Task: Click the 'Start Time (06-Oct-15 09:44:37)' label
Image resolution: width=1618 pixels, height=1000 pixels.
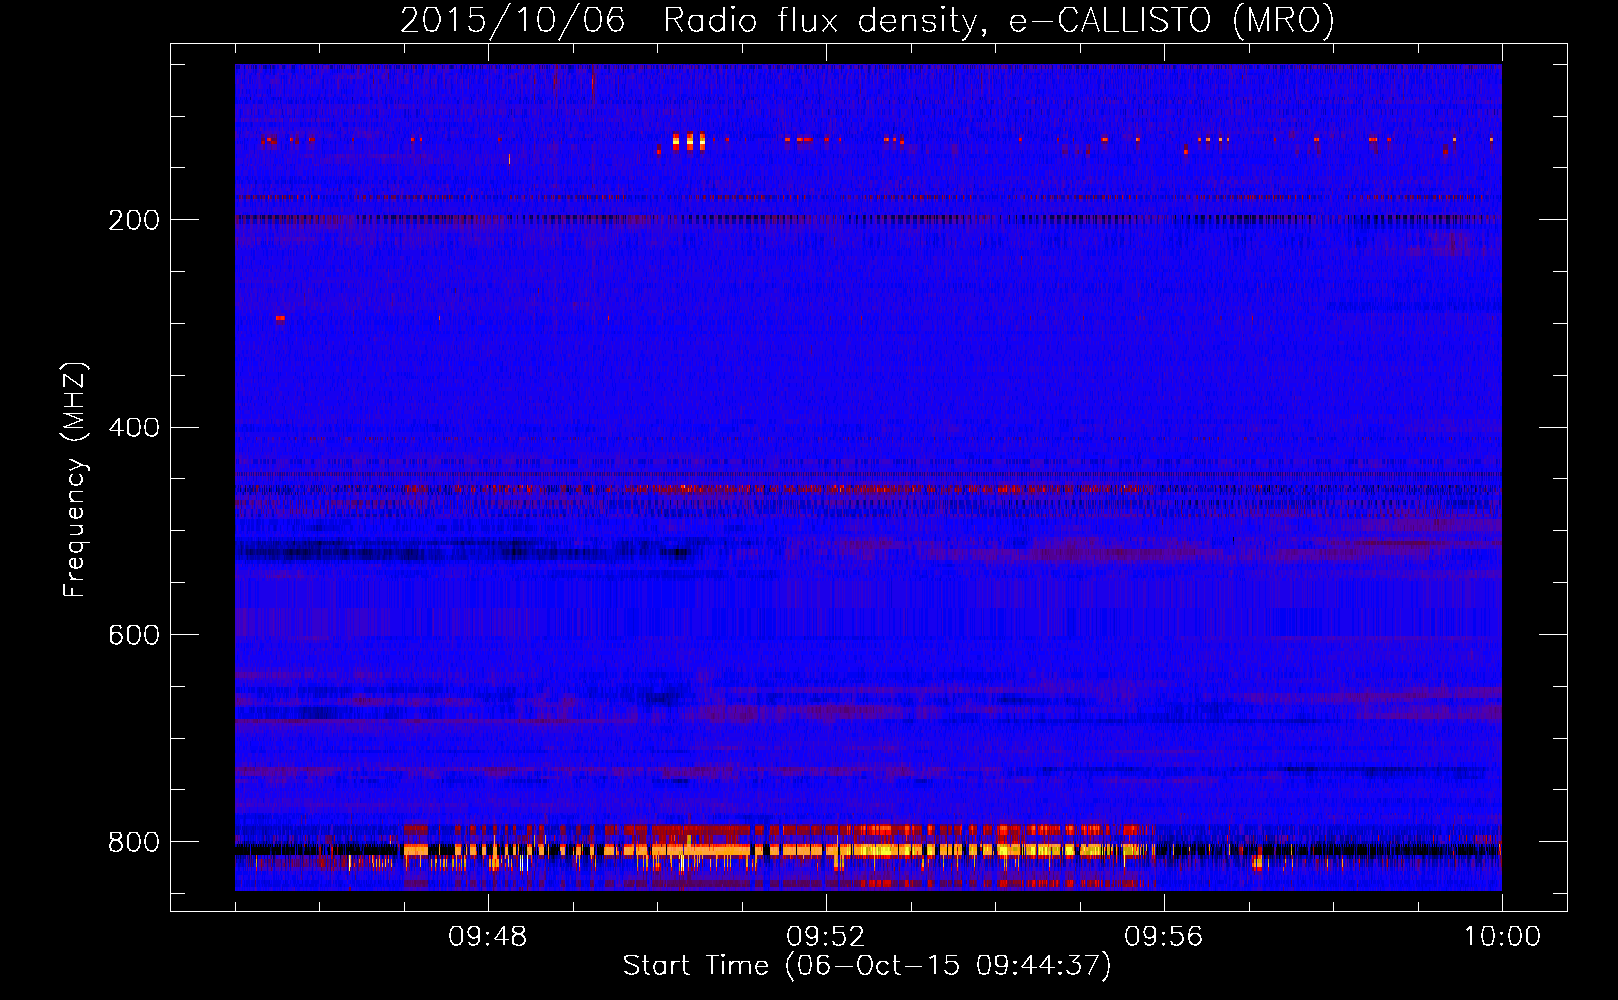Action: (867, 966)
